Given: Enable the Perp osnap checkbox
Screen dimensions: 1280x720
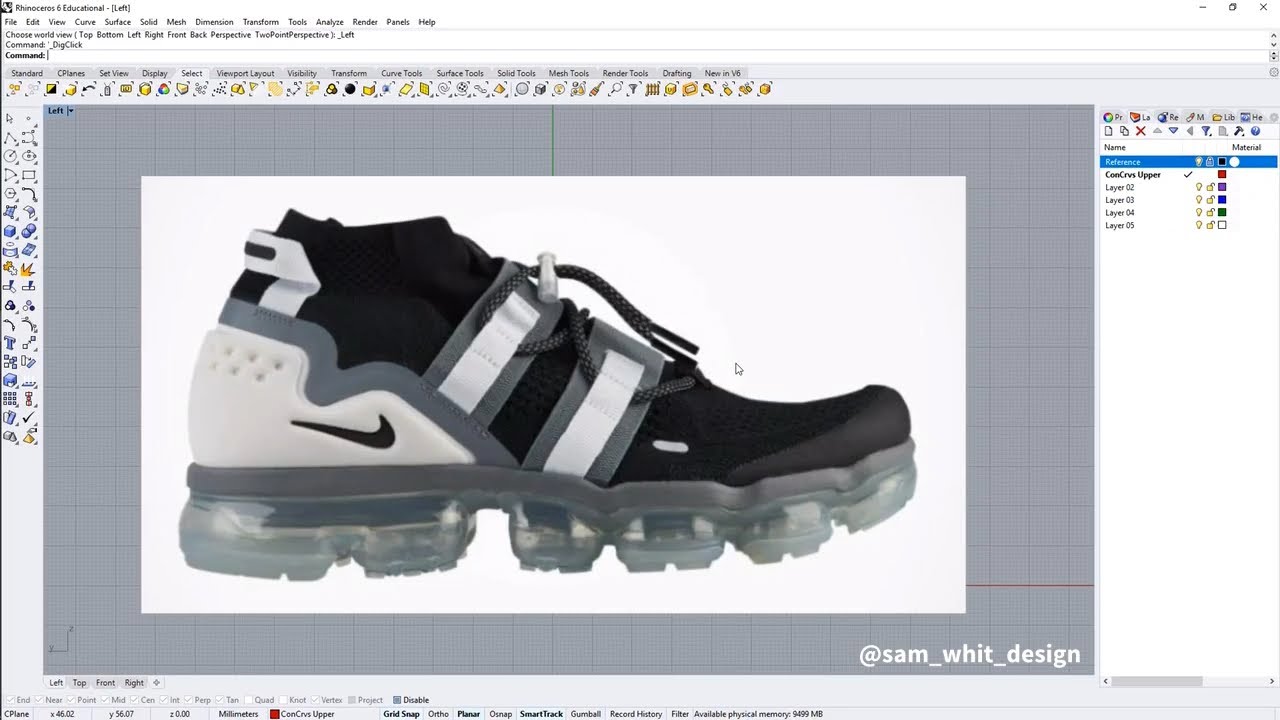Looking at the screenshot, I should [188, 700].
